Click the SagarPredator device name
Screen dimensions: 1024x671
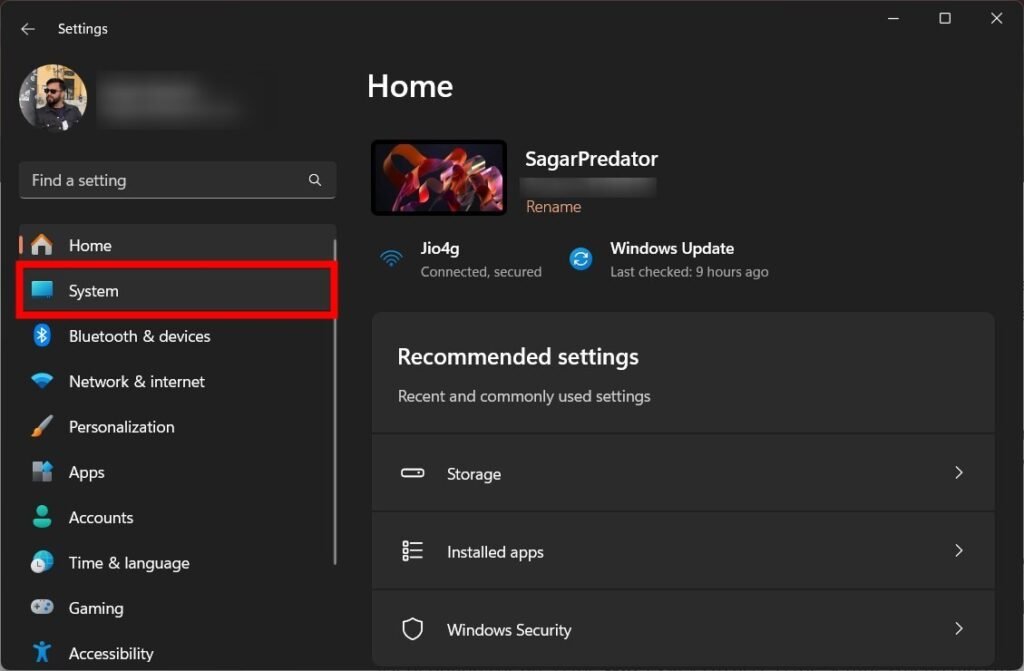591,159
